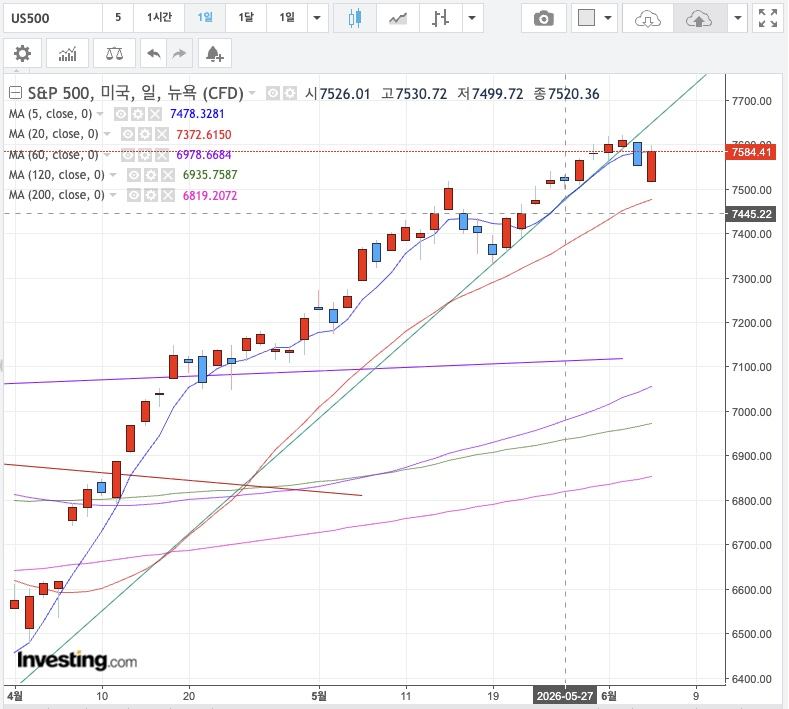Click the MA 20 value 7372.6150

pyautogui.click(x=204, y=135)
